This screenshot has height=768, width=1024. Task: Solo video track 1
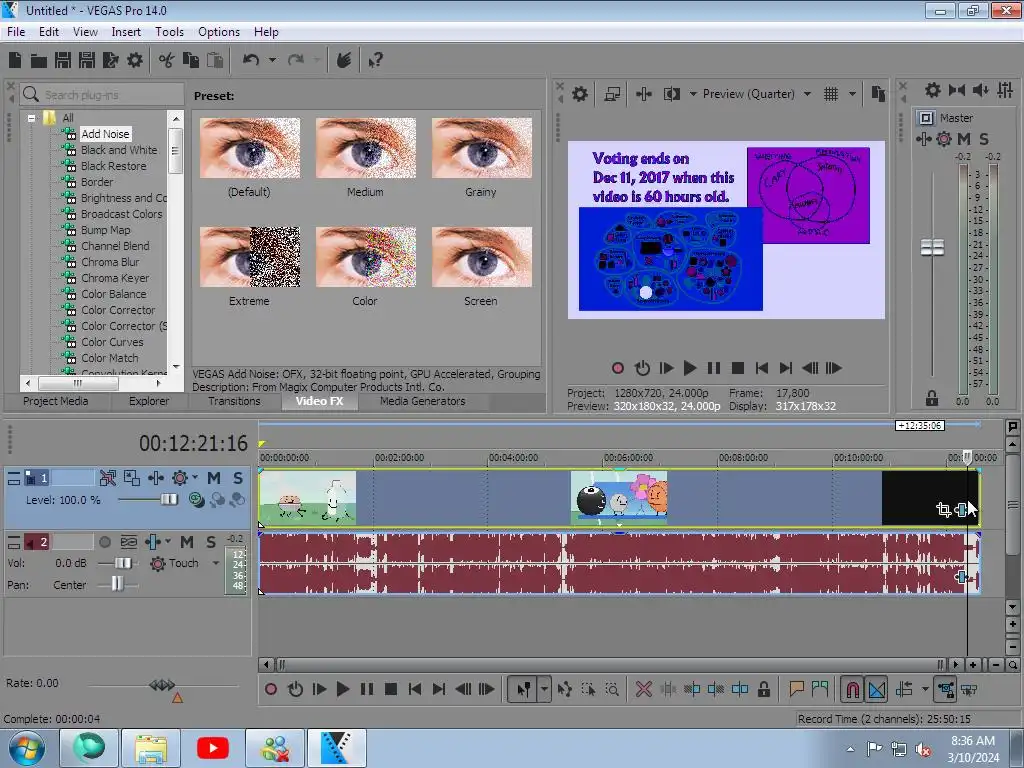238,478
